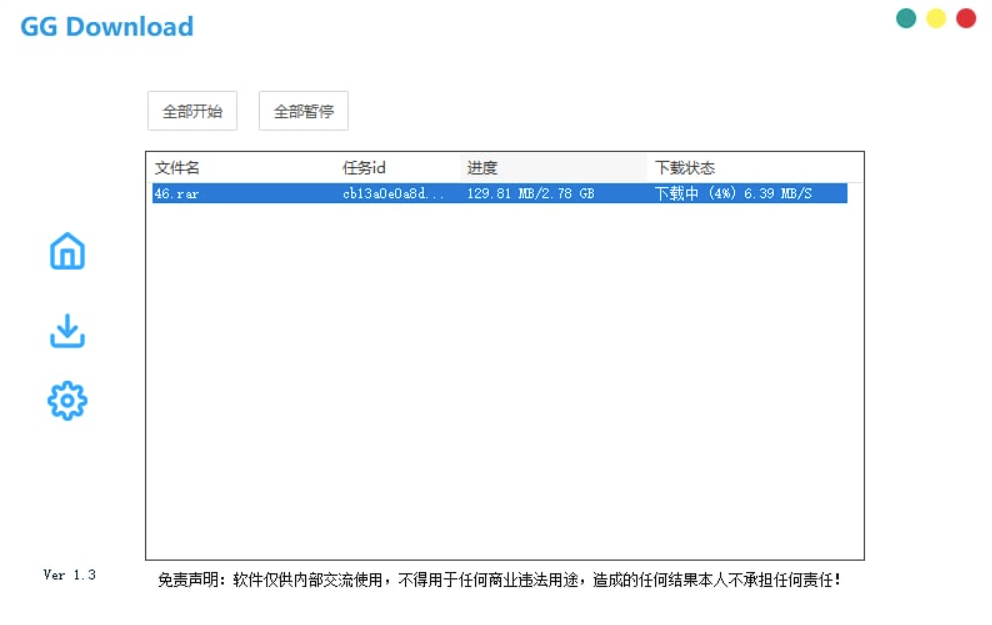Pause all downloads with 全部暂停 button

click(304, 111)
